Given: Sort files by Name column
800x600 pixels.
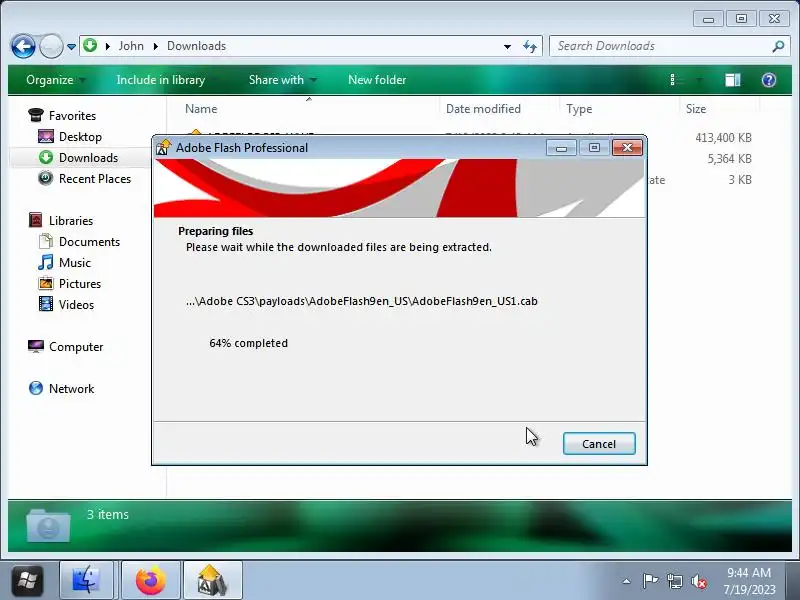Looking at the screenshot, I should point(201,109).
